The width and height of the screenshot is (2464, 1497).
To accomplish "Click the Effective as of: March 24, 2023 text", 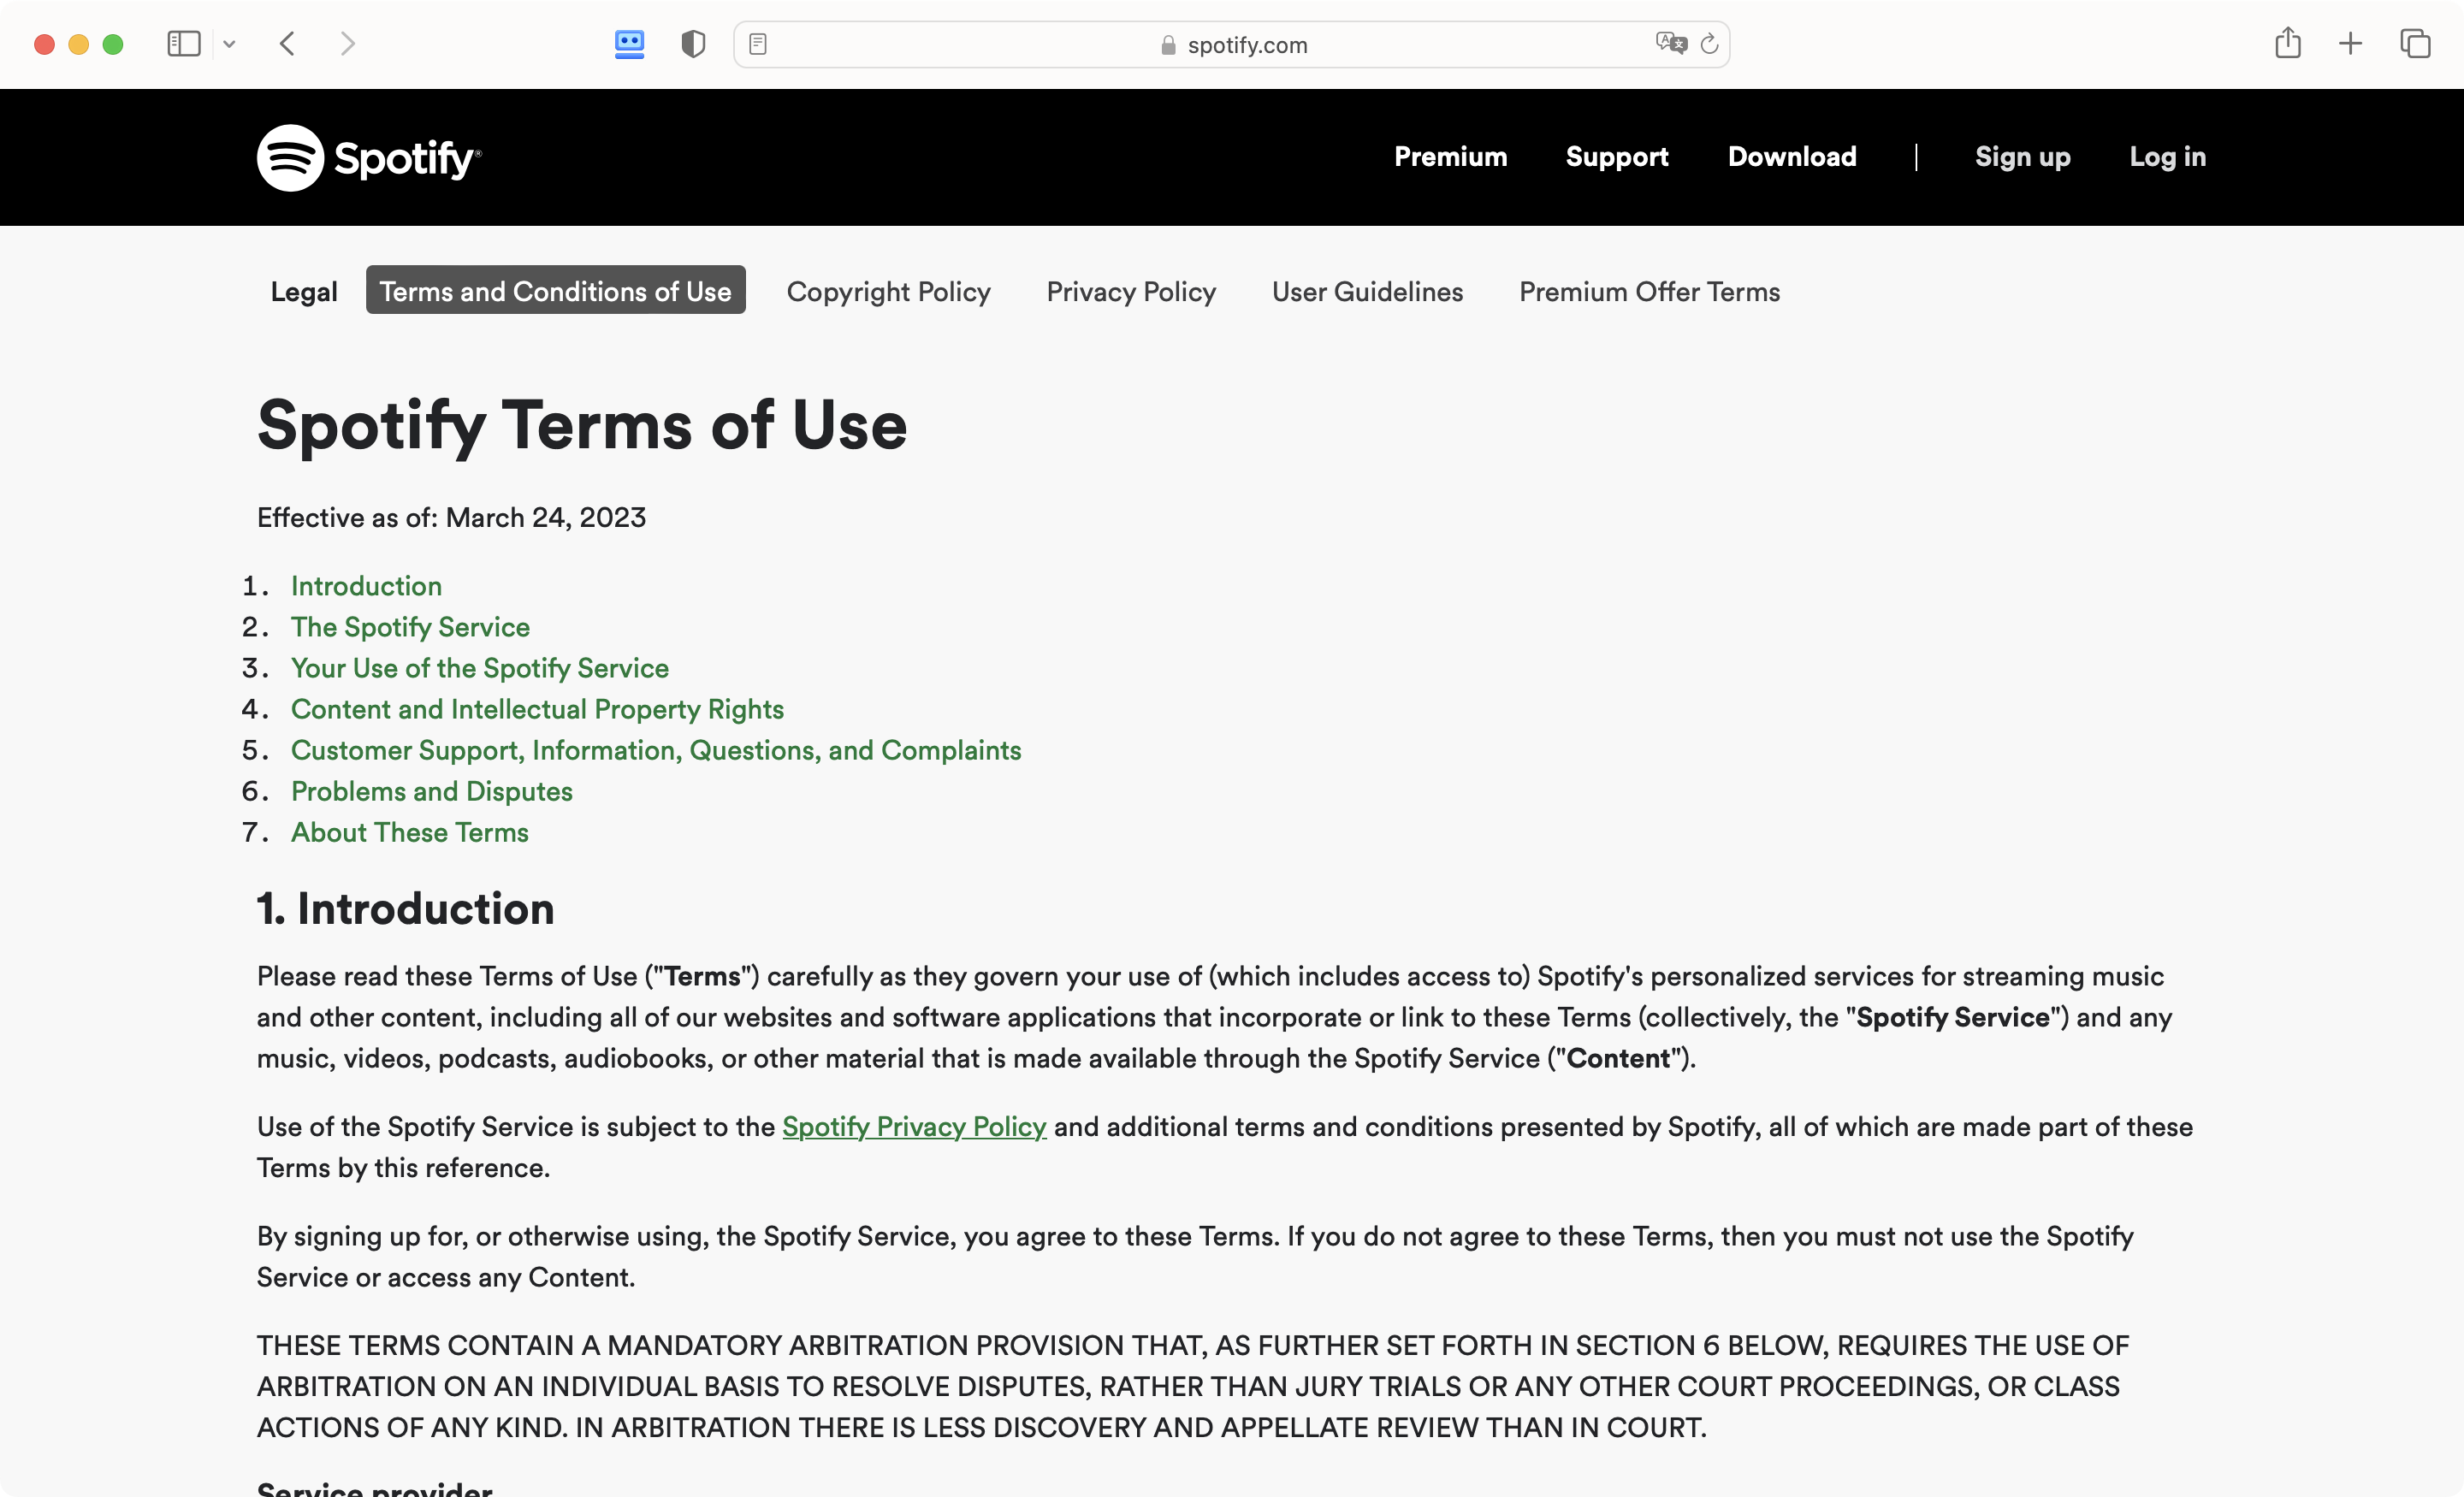I will (x=451, y=517).
